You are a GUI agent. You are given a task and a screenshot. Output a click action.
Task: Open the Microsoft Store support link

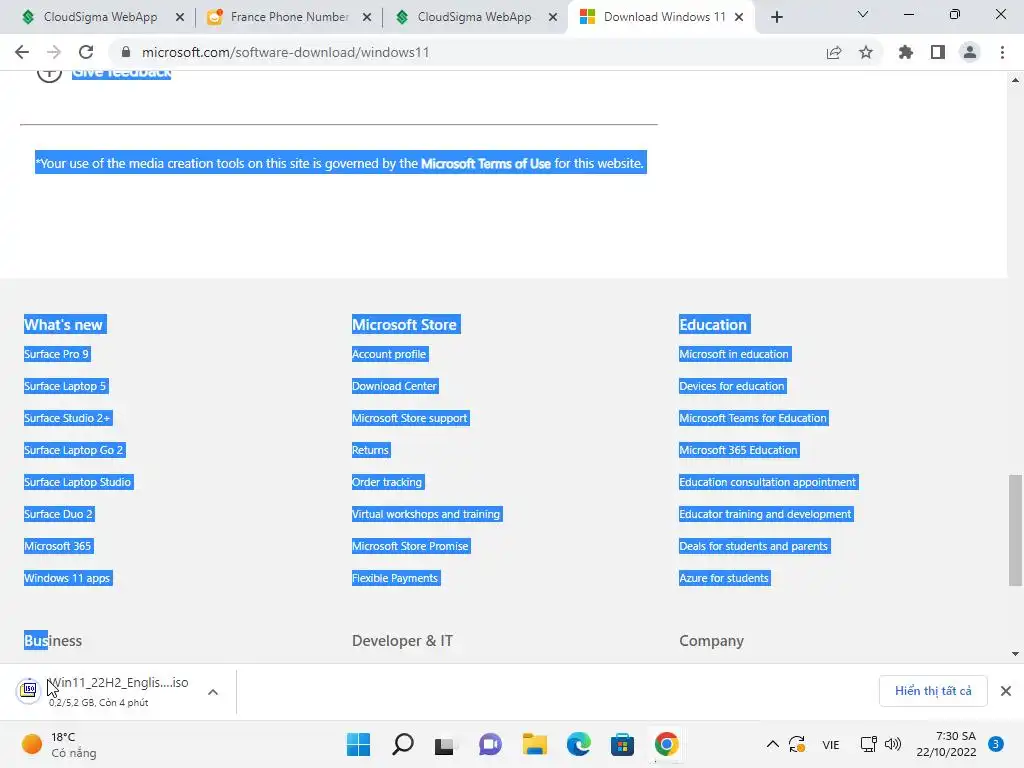[410, 418]
